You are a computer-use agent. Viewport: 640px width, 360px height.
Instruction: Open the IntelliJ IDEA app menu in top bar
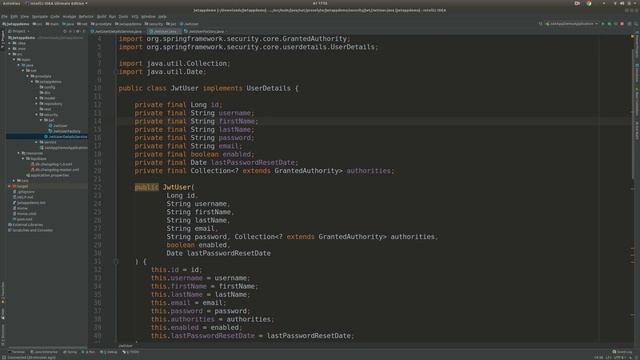click(x=56, y=3)
